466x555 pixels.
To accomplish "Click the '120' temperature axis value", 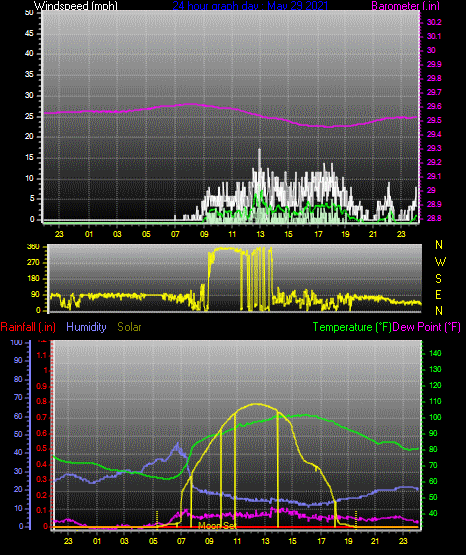I will coord(435,385).
